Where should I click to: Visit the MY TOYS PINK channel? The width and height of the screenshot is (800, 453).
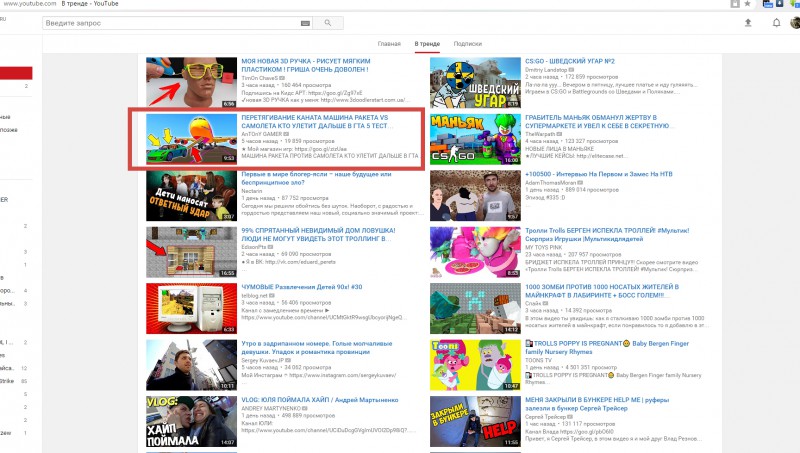(544, 247)
